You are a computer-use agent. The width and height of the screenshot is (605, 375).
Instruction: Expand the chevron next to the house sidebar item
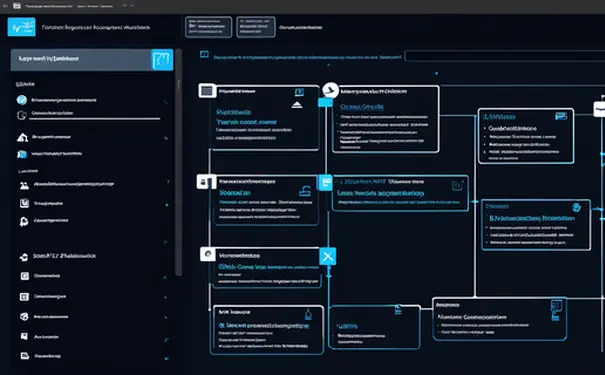[x=166, y=138]
